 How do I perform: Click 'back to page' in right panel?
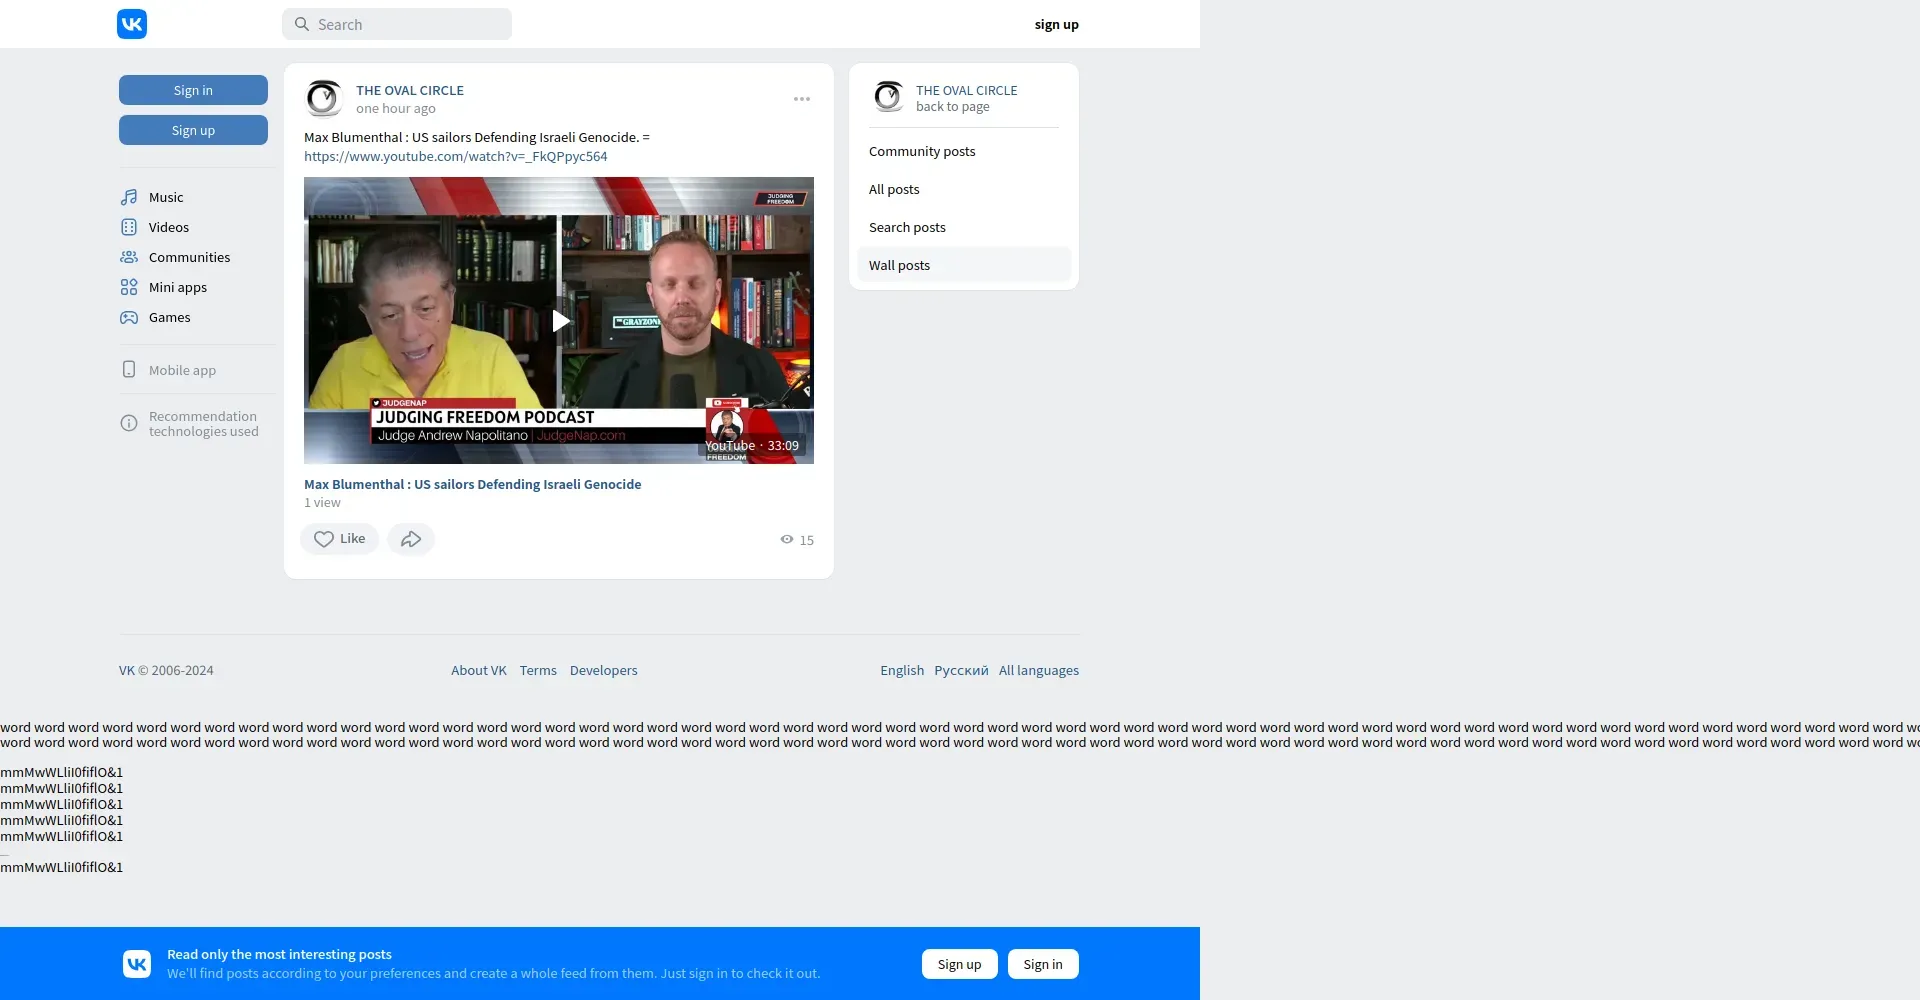(953, 107)
